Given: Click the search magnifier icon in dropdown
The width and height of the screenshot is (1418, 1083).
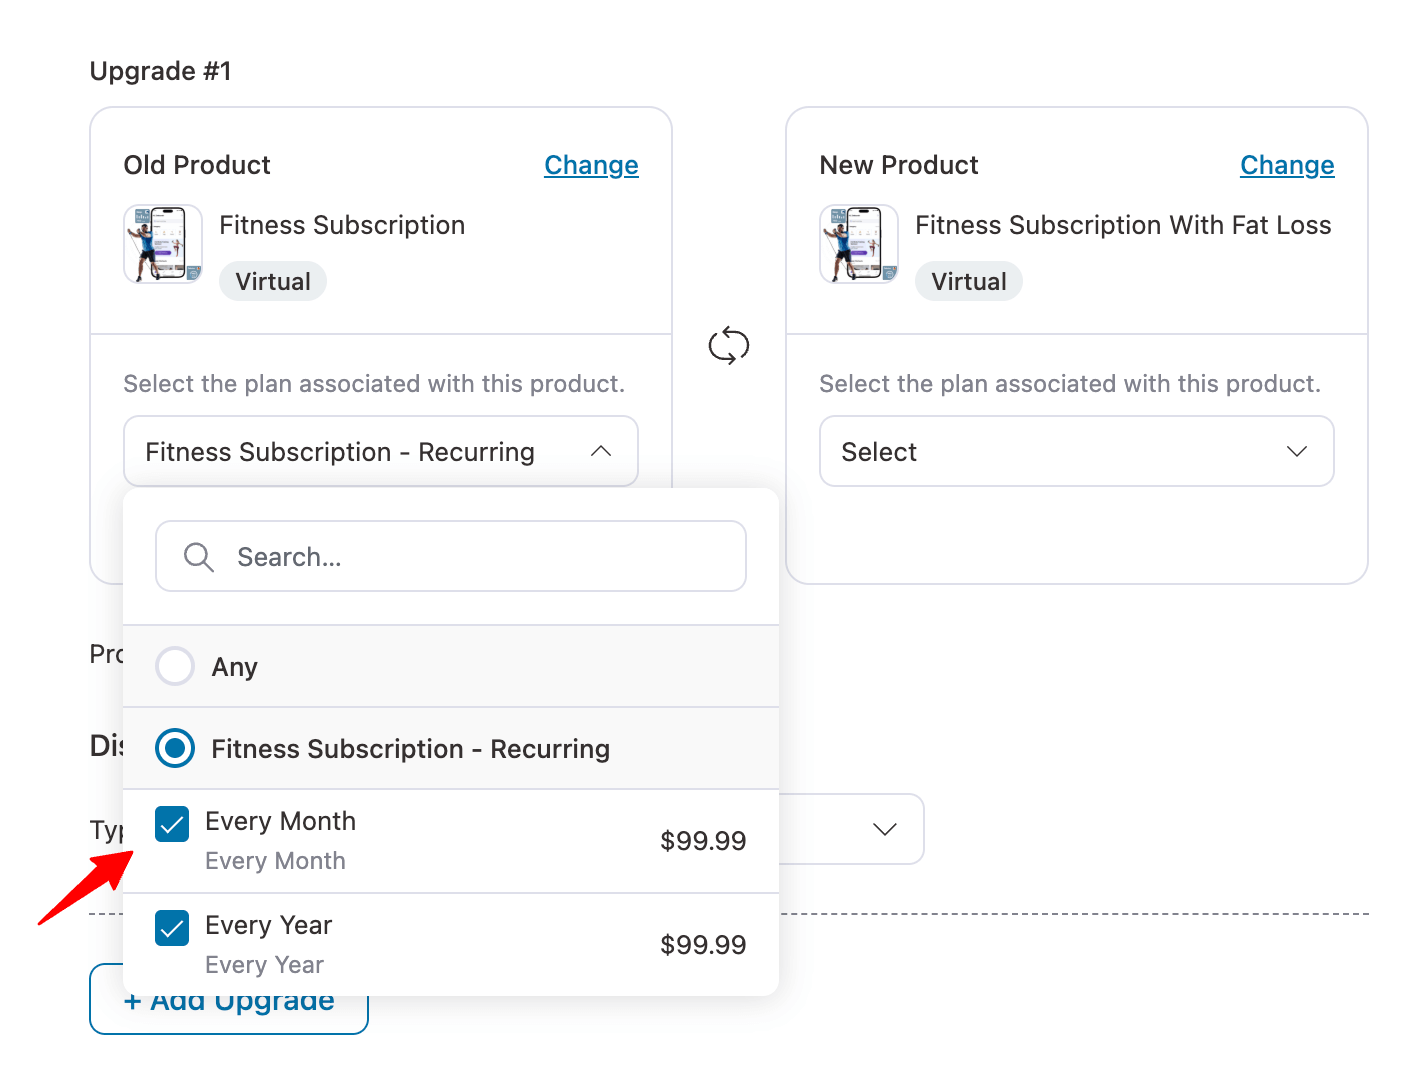Looking at the screenshot, I should (197, 556).
